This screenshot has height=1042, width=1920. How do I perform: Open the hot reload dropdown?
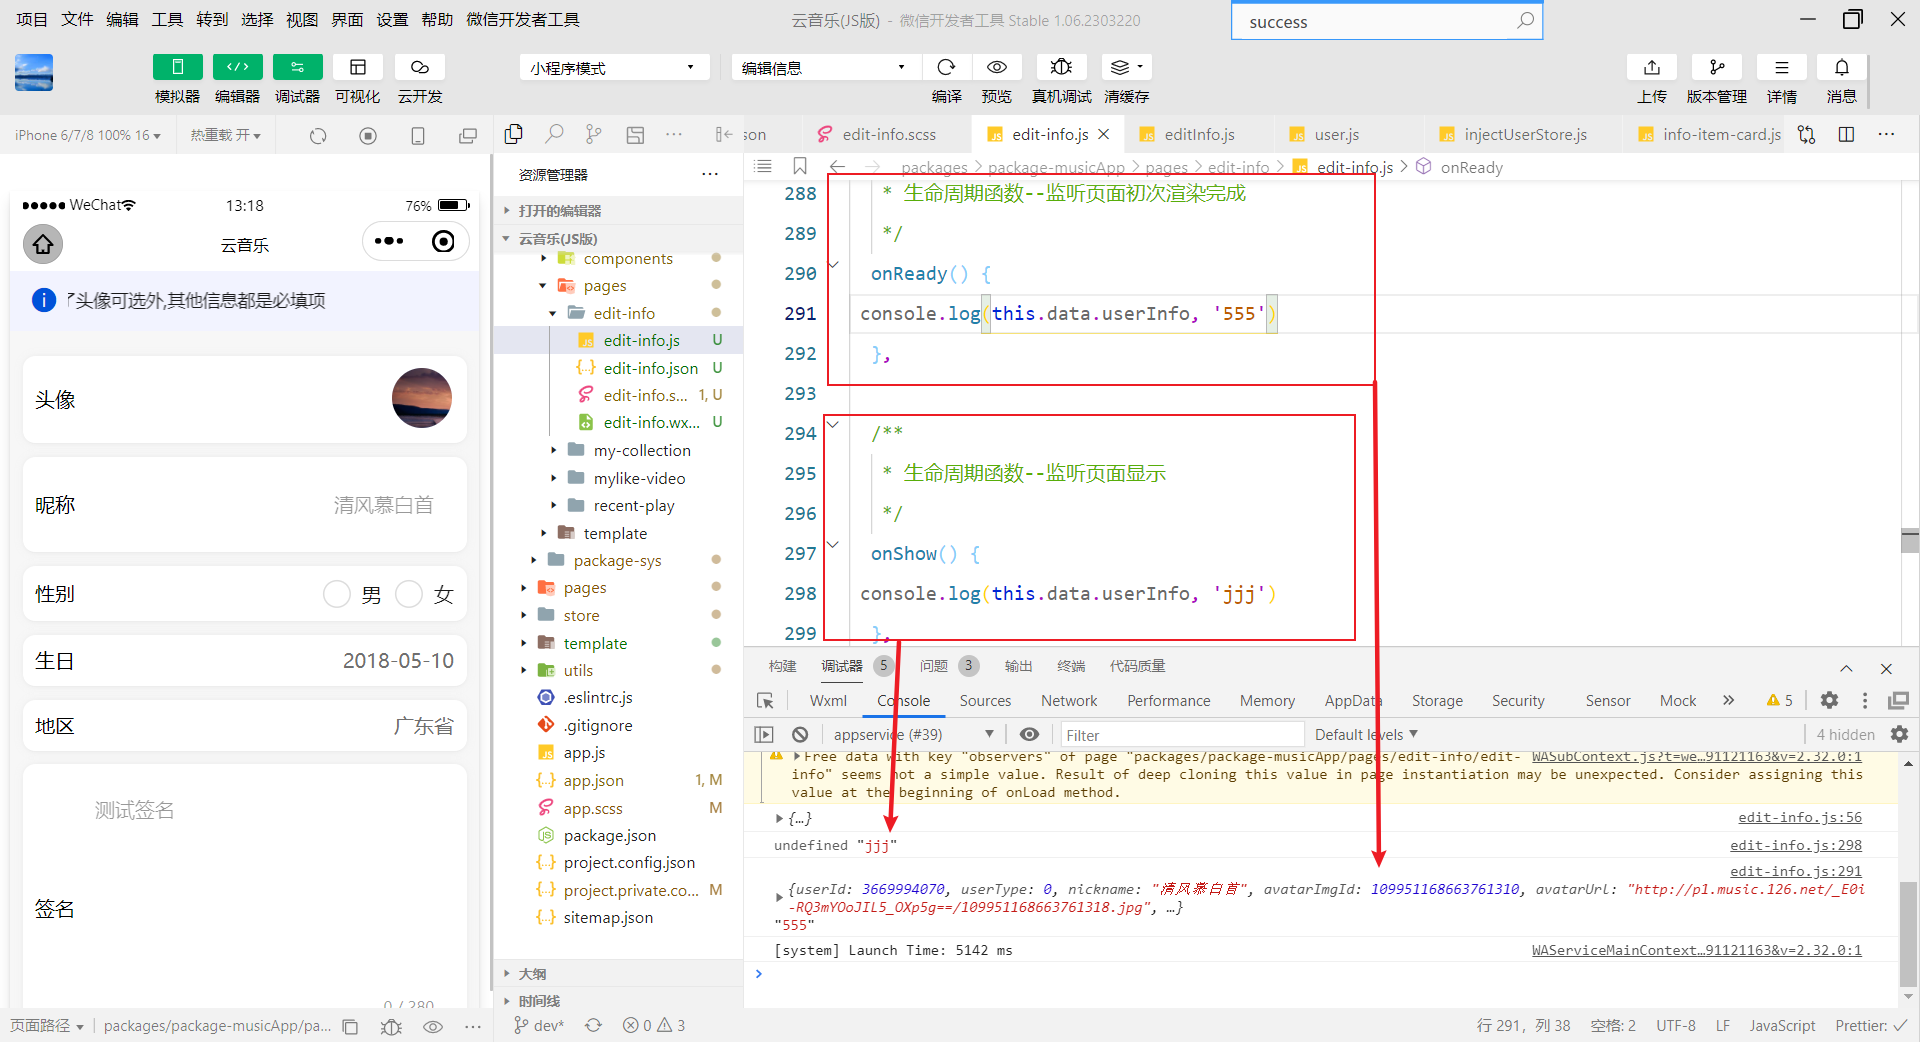[226, 135]
